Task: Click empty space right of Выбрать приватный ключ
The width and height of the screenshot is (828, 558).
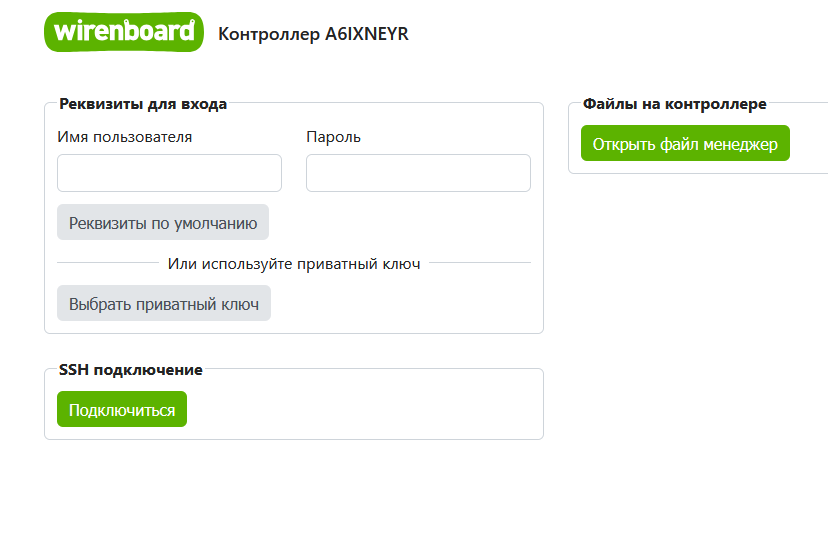Action: (400, 304)
